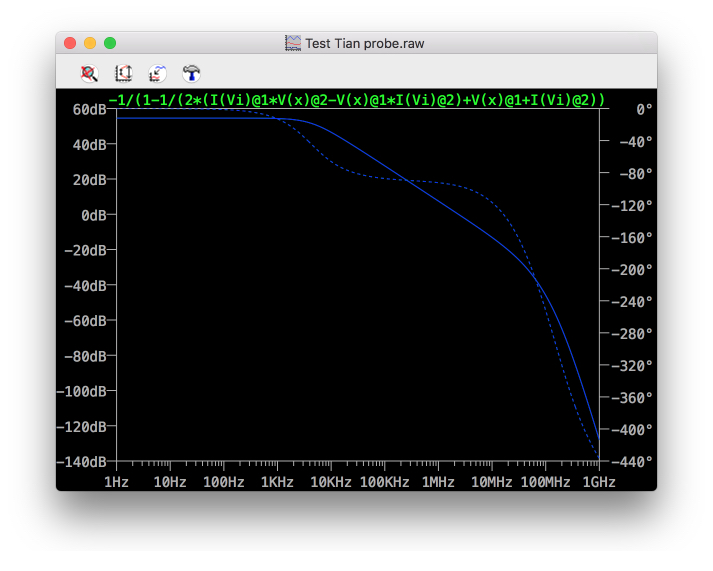Maximize the window with the green button
713x571 pixels.
pyautogui.click(x=110, y=43)
